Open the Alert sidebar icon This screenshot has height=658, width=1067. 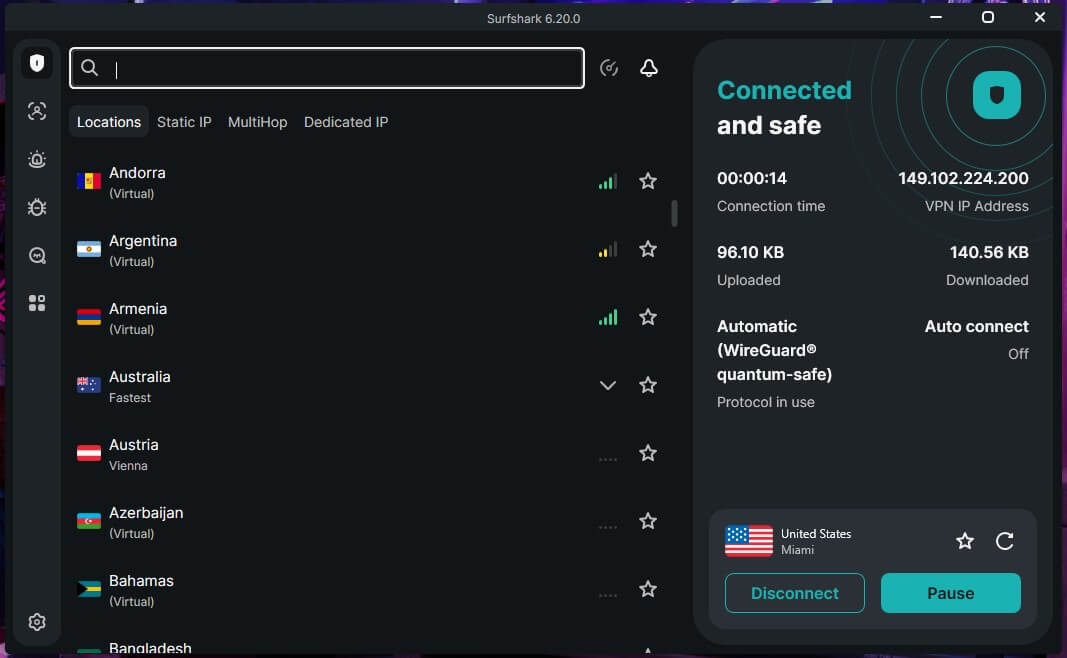(37, 159)
